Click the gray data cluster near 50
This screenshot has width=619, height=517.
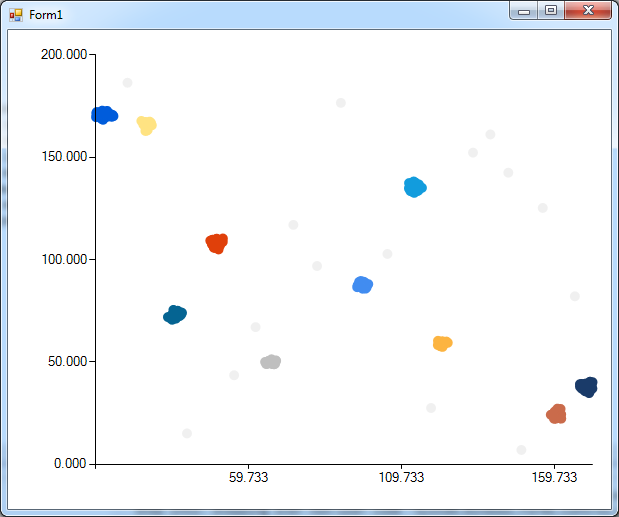pos(271,362)
